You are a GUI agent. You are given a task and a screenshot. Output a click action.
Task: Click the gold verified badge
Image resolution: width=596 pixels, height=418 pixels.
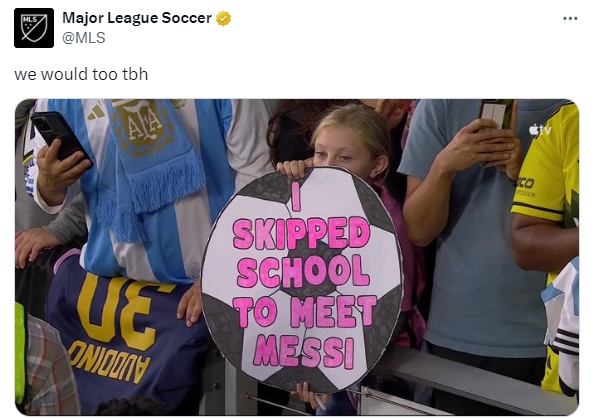tap(224, 18)
